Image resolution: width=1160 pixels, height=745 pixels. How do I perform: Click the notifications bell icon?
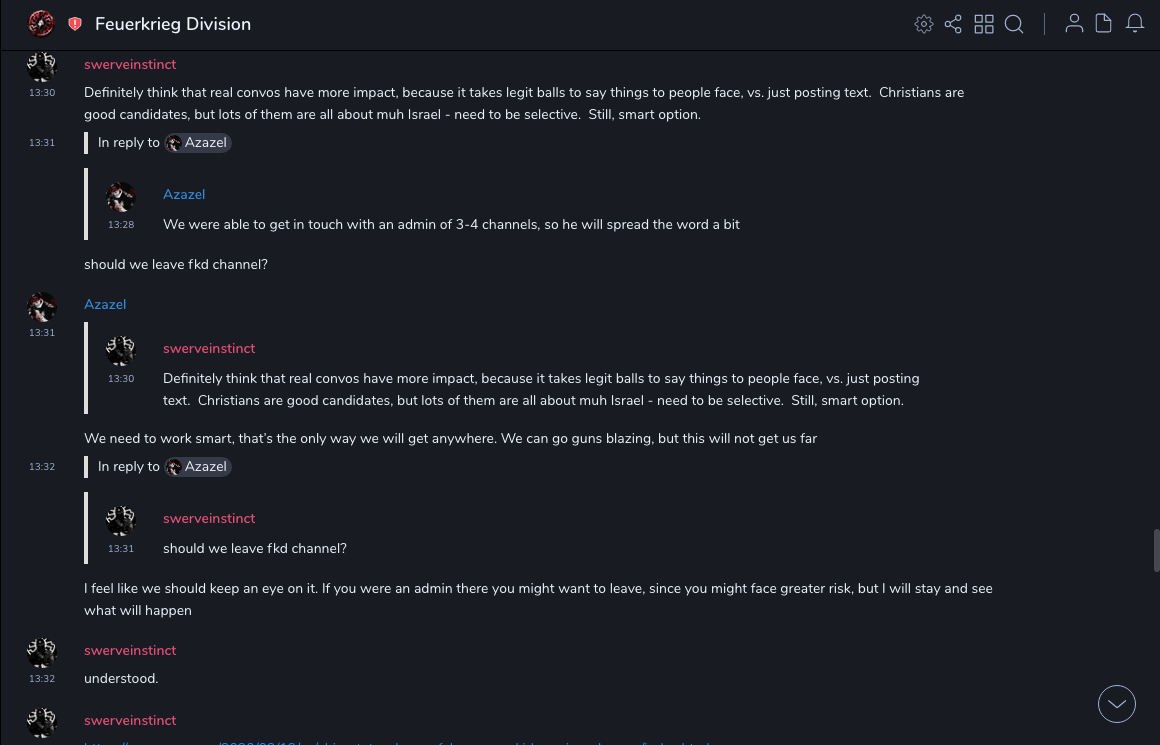[1135, 24]
